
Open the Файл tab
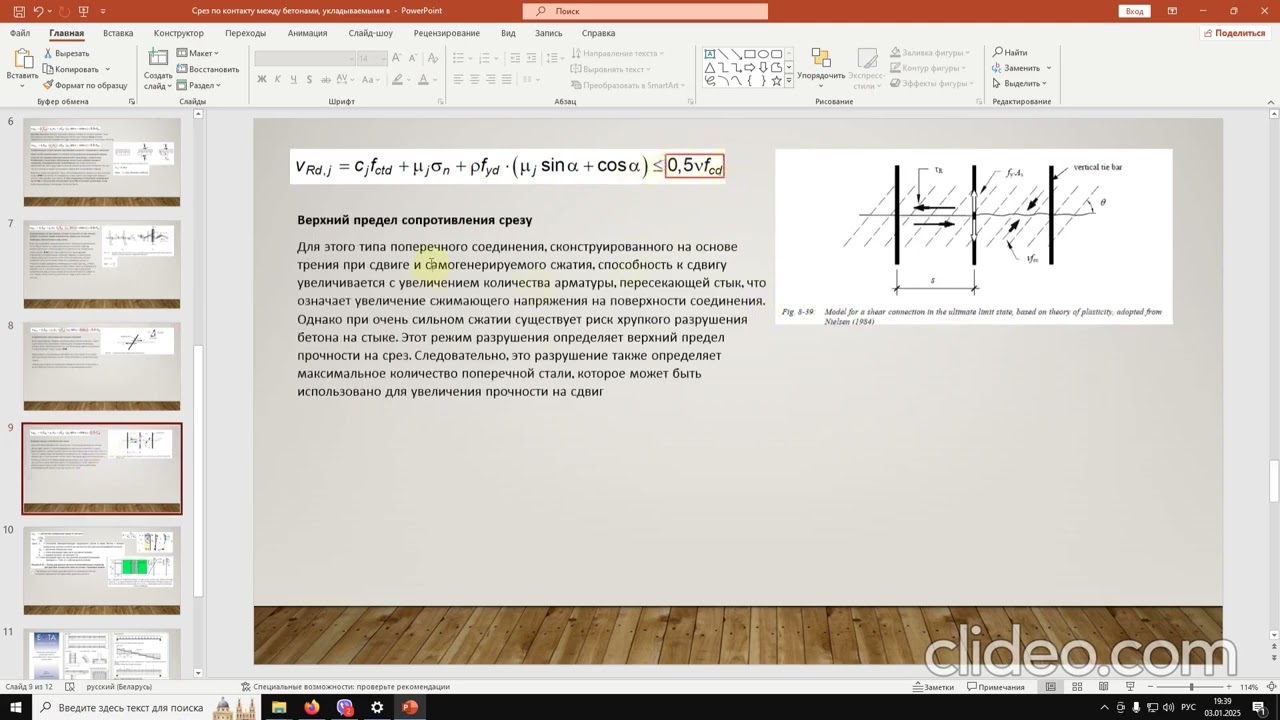pyautogui.click(x=20, y=33)
